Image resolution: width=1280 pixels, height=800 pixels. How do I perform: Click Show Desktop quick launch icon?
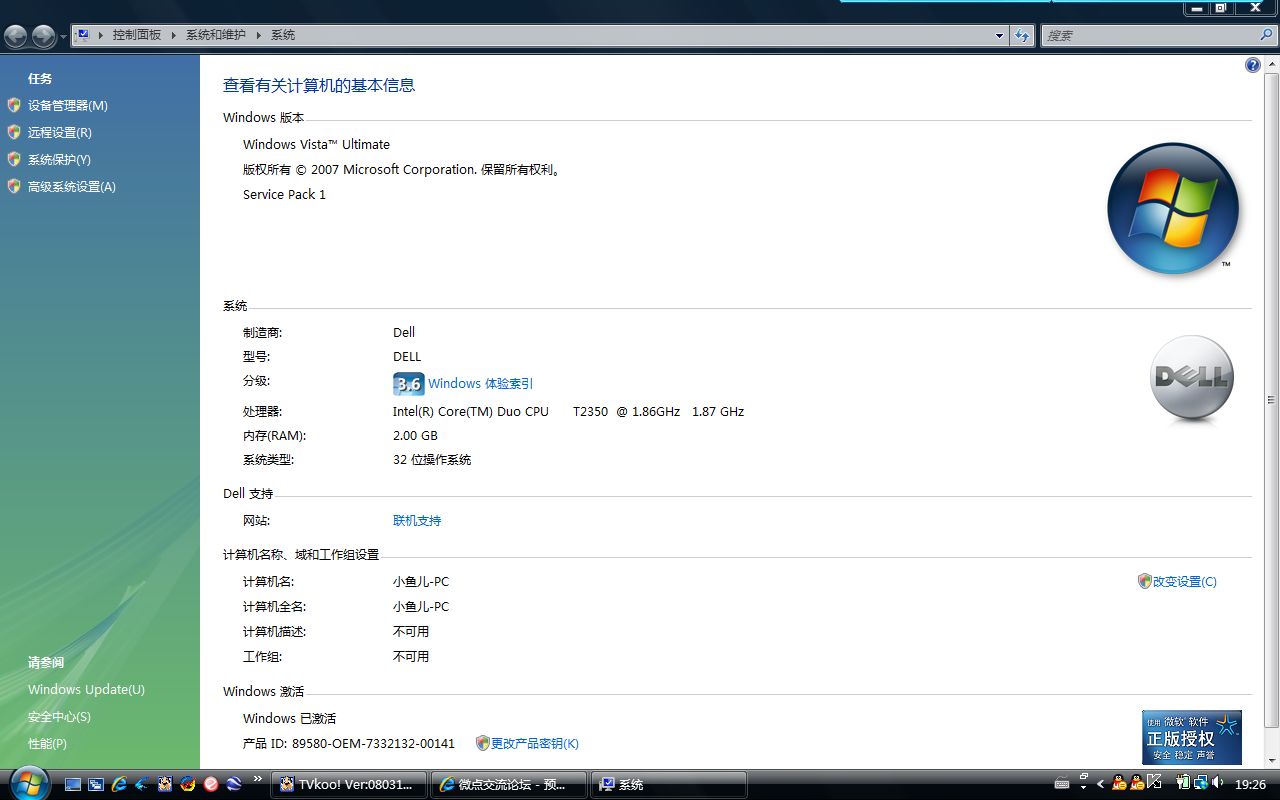tap(73, 784)
